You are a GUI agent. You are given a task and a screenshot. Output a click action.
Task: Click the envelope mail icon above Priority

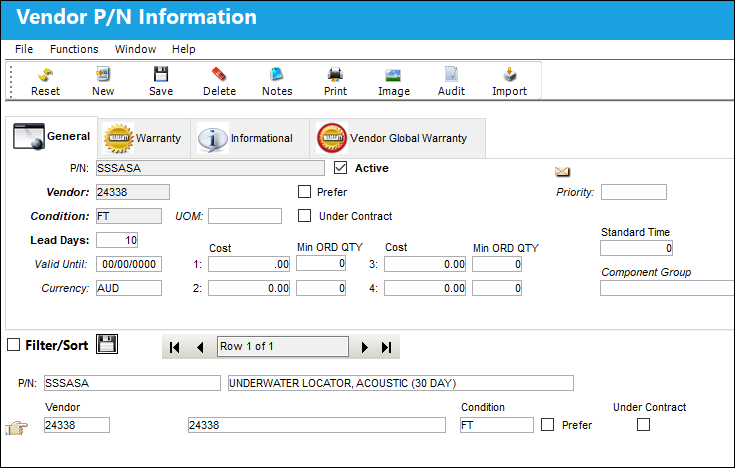tap(562, 172)
